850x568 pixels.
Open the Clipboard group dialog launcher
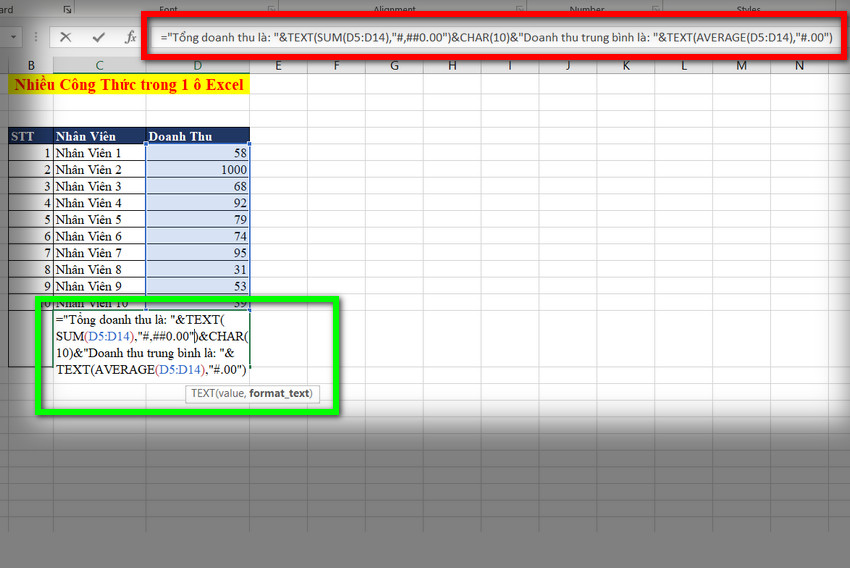pos(67,9)
